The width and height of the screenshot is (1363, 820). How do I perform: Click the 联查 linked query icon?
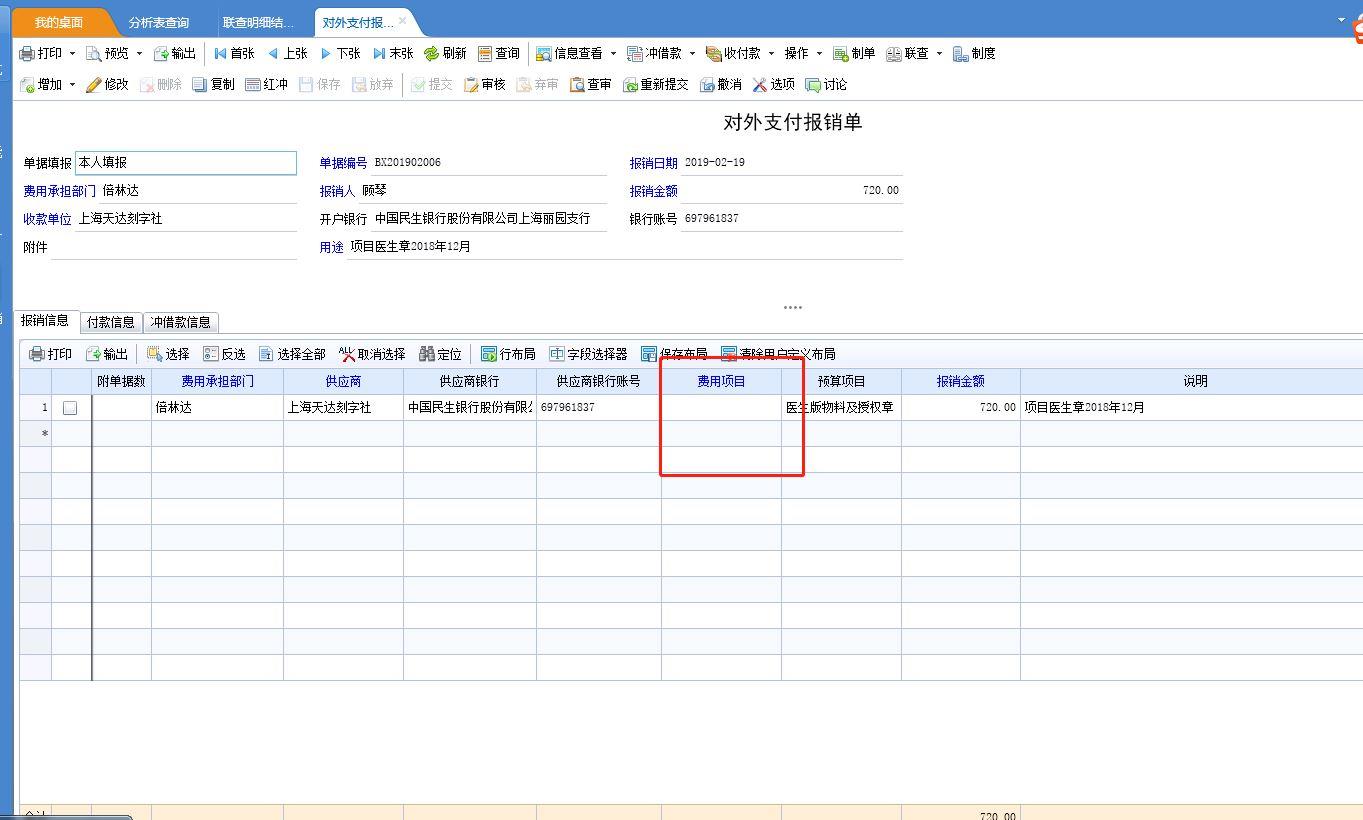(x=894, y=54)
